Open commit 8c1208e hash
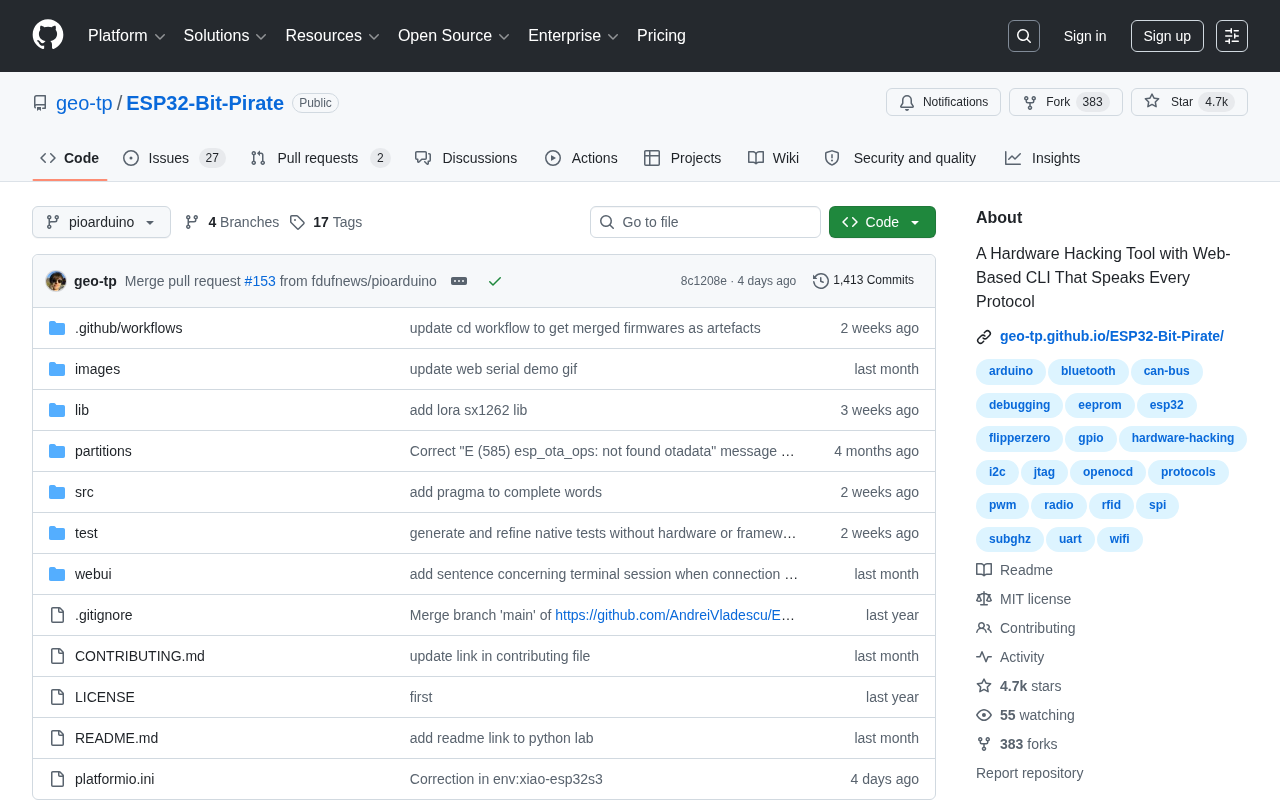This screenshot has height=800, width=1280. click(x=704, y=281)
